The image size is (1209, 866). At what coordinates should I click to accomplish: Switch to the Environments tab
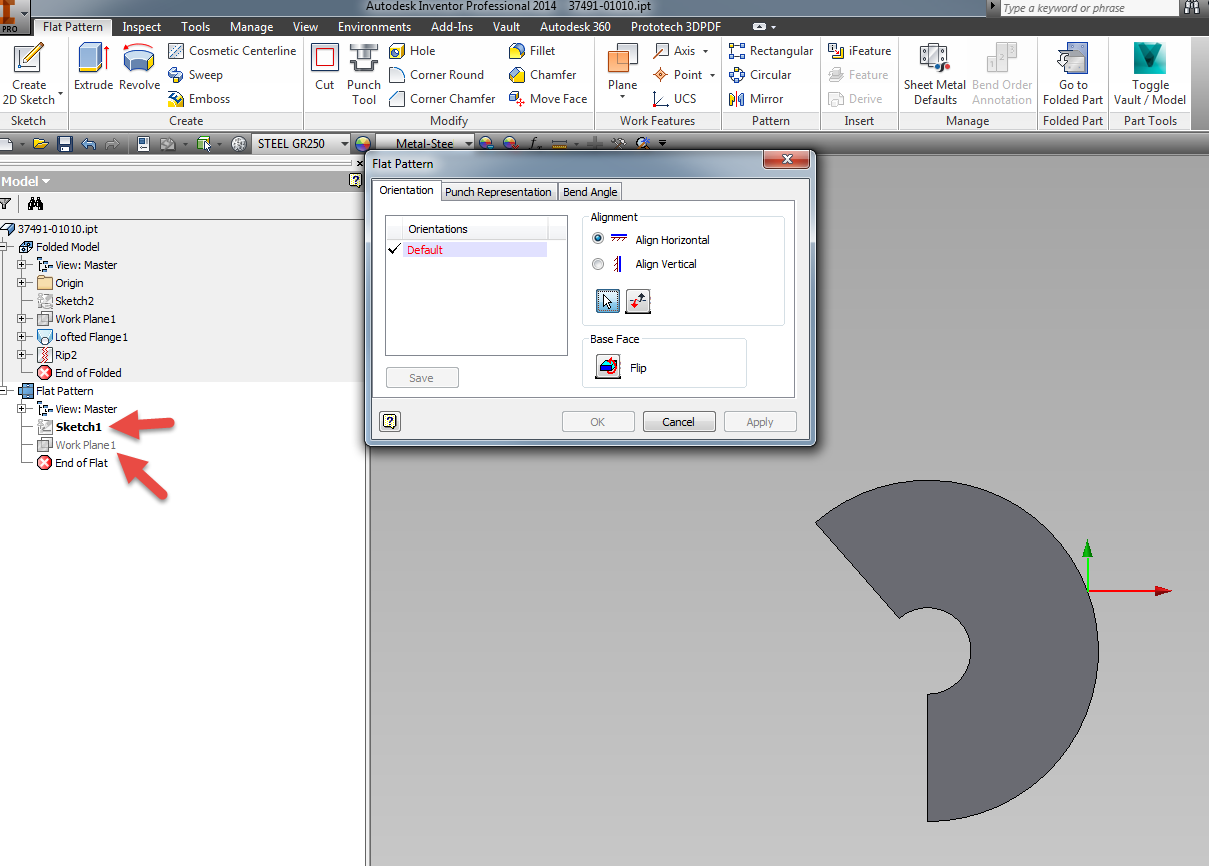pyautogui.click(x=374, y=27)
